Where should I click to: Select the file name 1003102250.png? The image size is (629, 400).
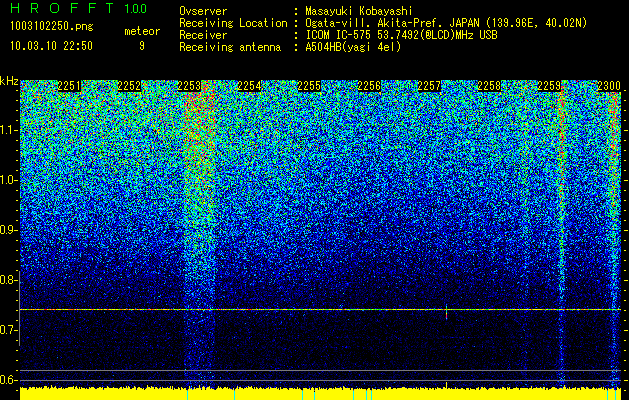(52, 26)
